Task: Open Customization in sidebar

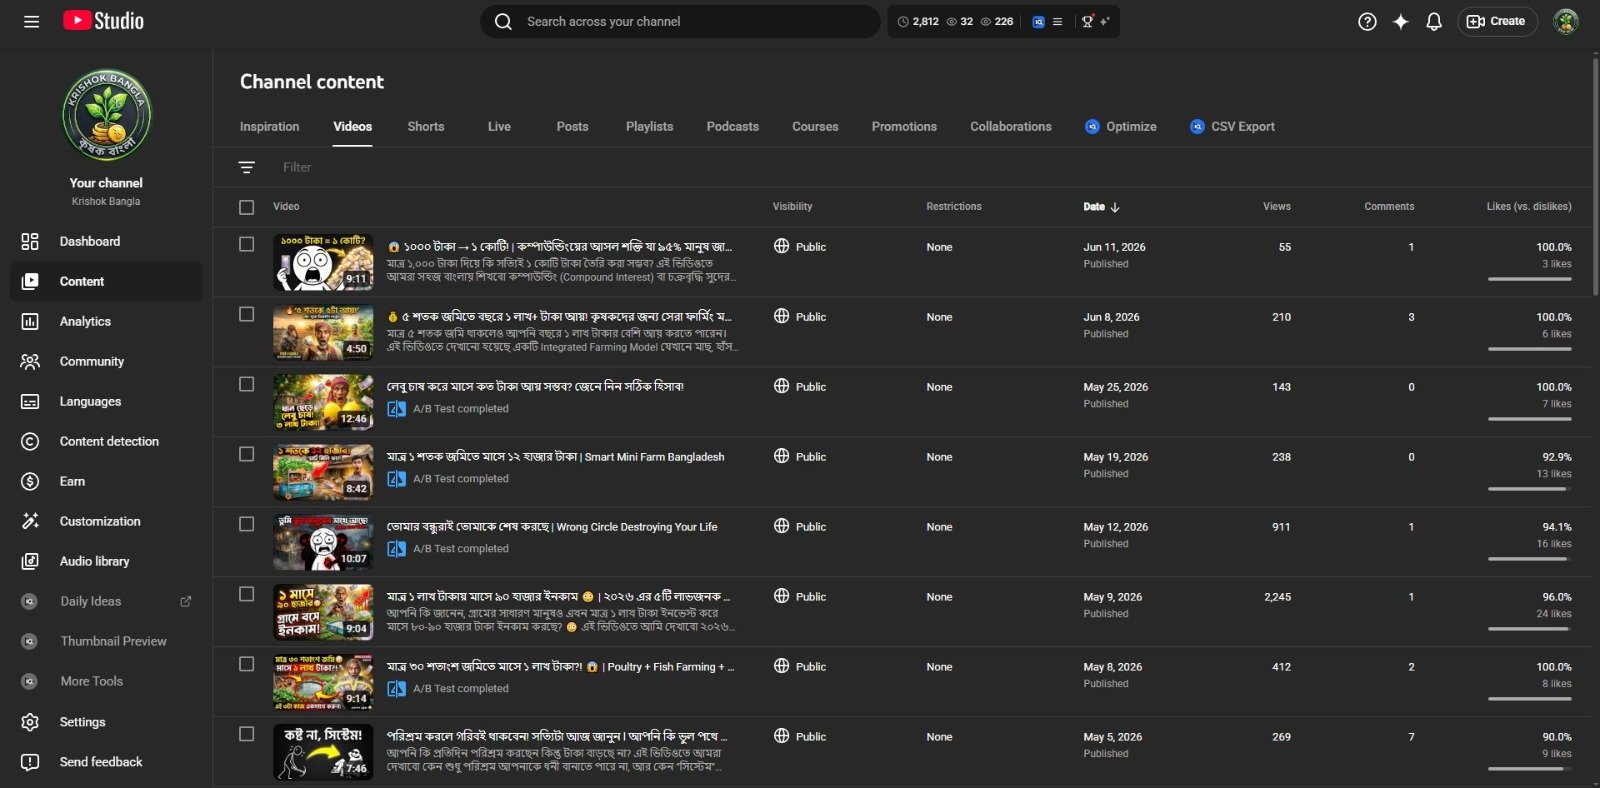Action: point(106,521)
